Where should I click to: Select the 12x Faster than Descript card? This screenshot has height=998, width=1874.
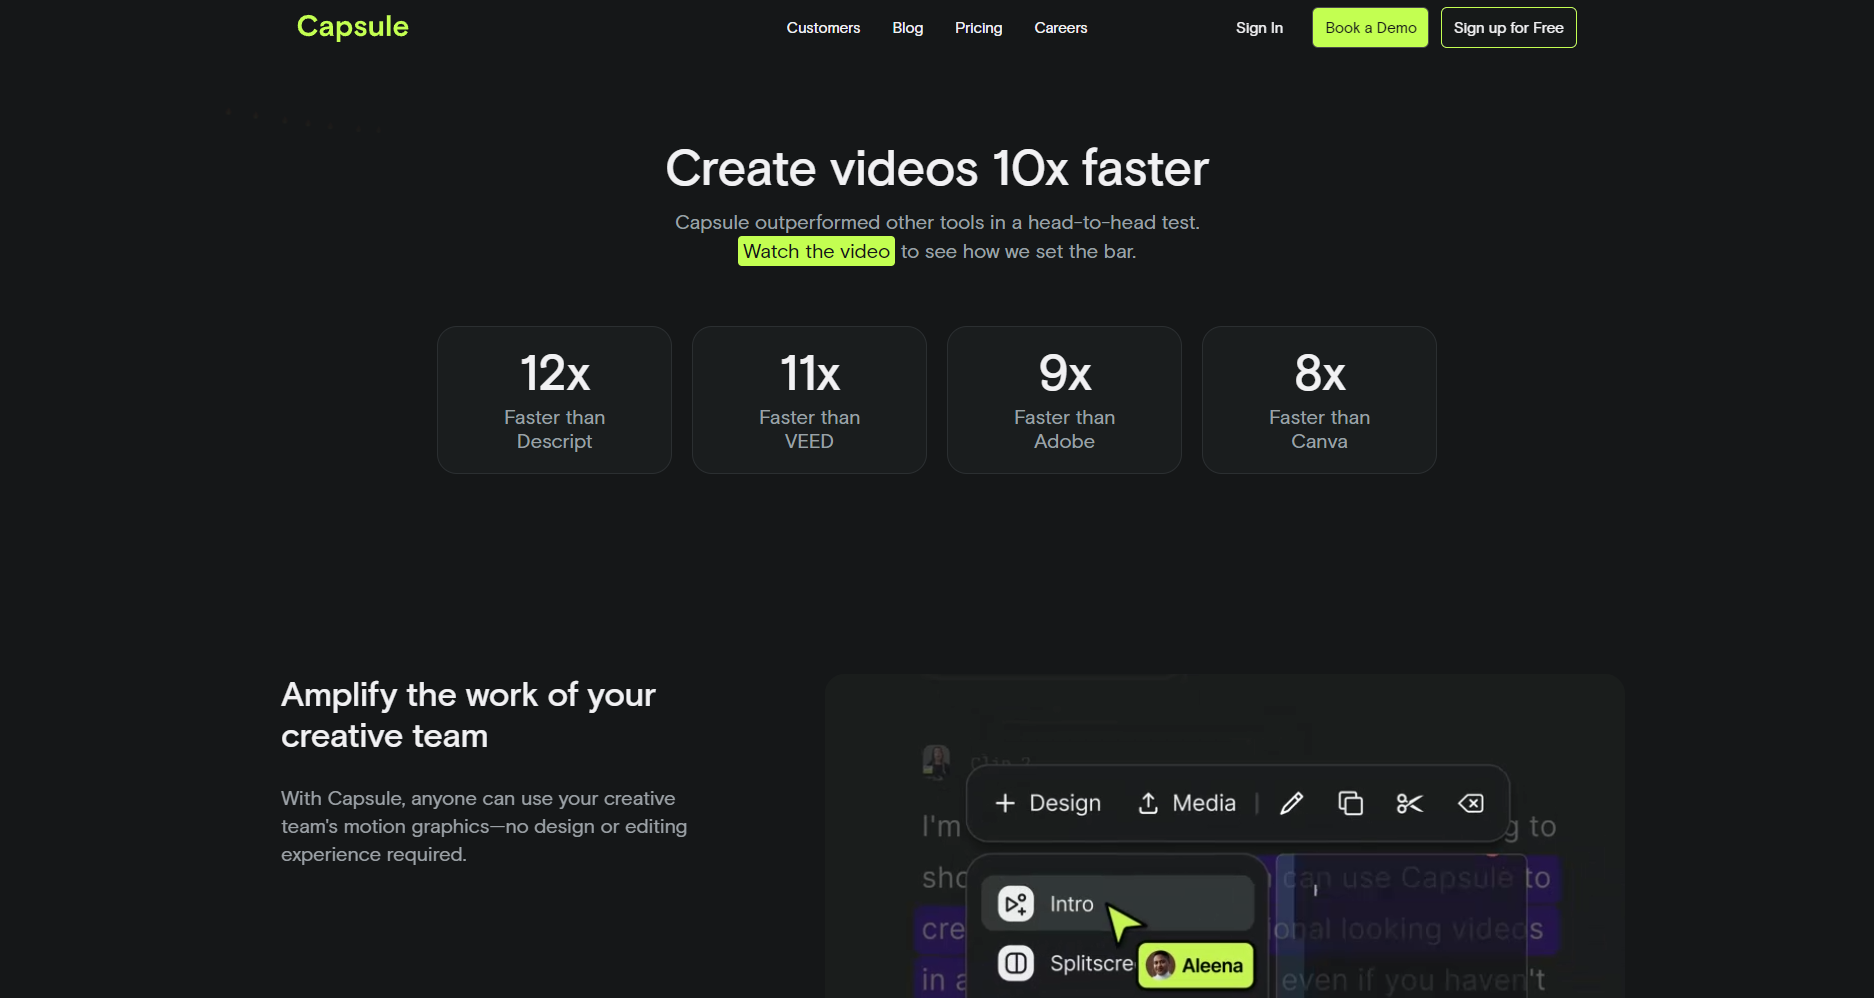point(554,400)
